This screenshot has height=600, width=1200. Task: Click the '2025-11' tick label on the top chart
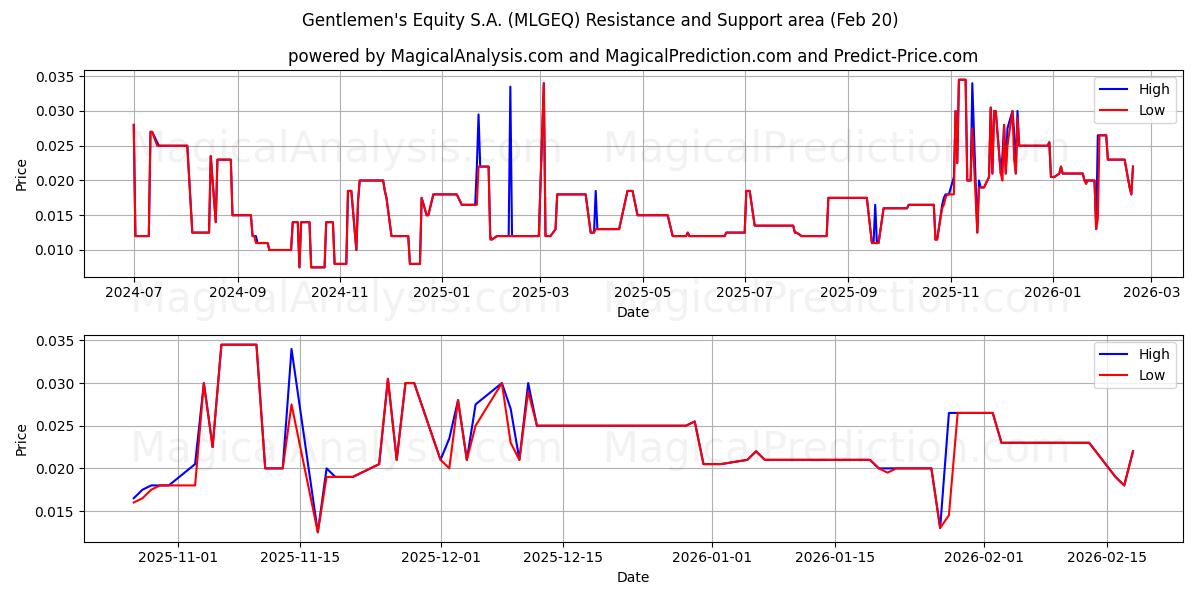(x=950, y=292)
